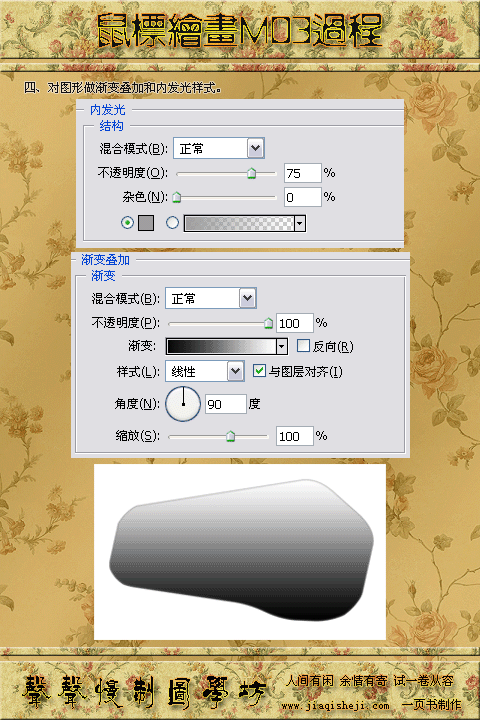
Task: Select the solid color radio button
Action: (x=127, y=223)
